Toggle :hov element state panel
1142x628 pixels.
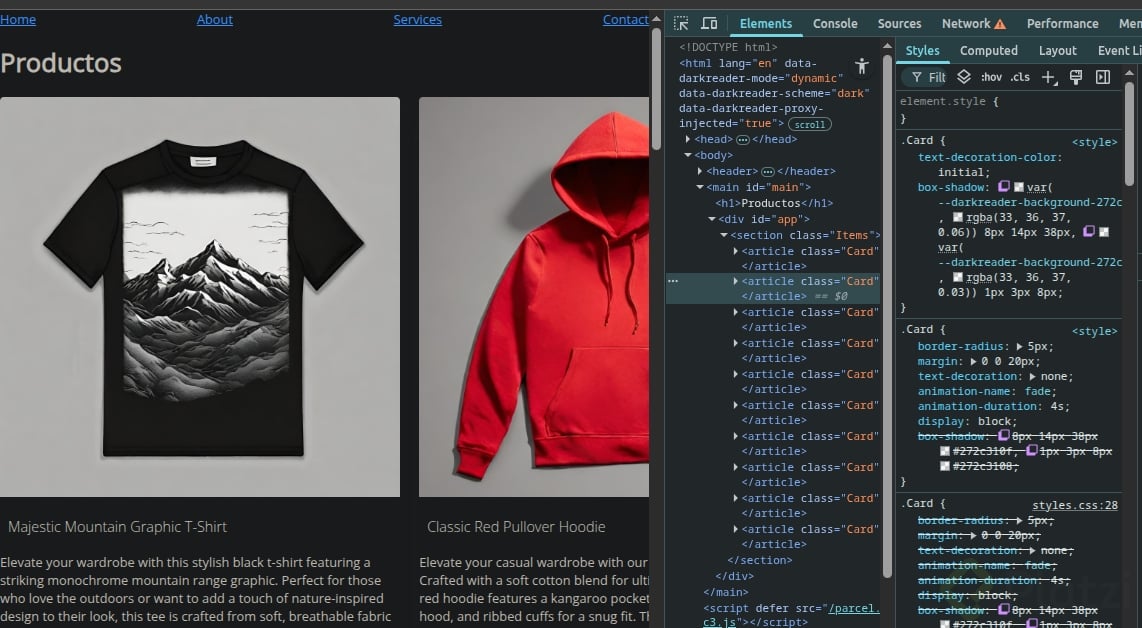[991, 77]
